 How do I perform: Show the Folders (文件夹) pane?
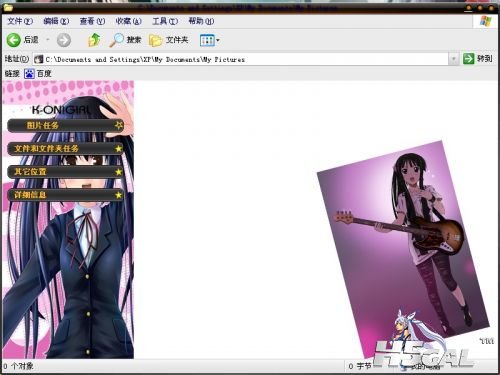tap(169, 40)
